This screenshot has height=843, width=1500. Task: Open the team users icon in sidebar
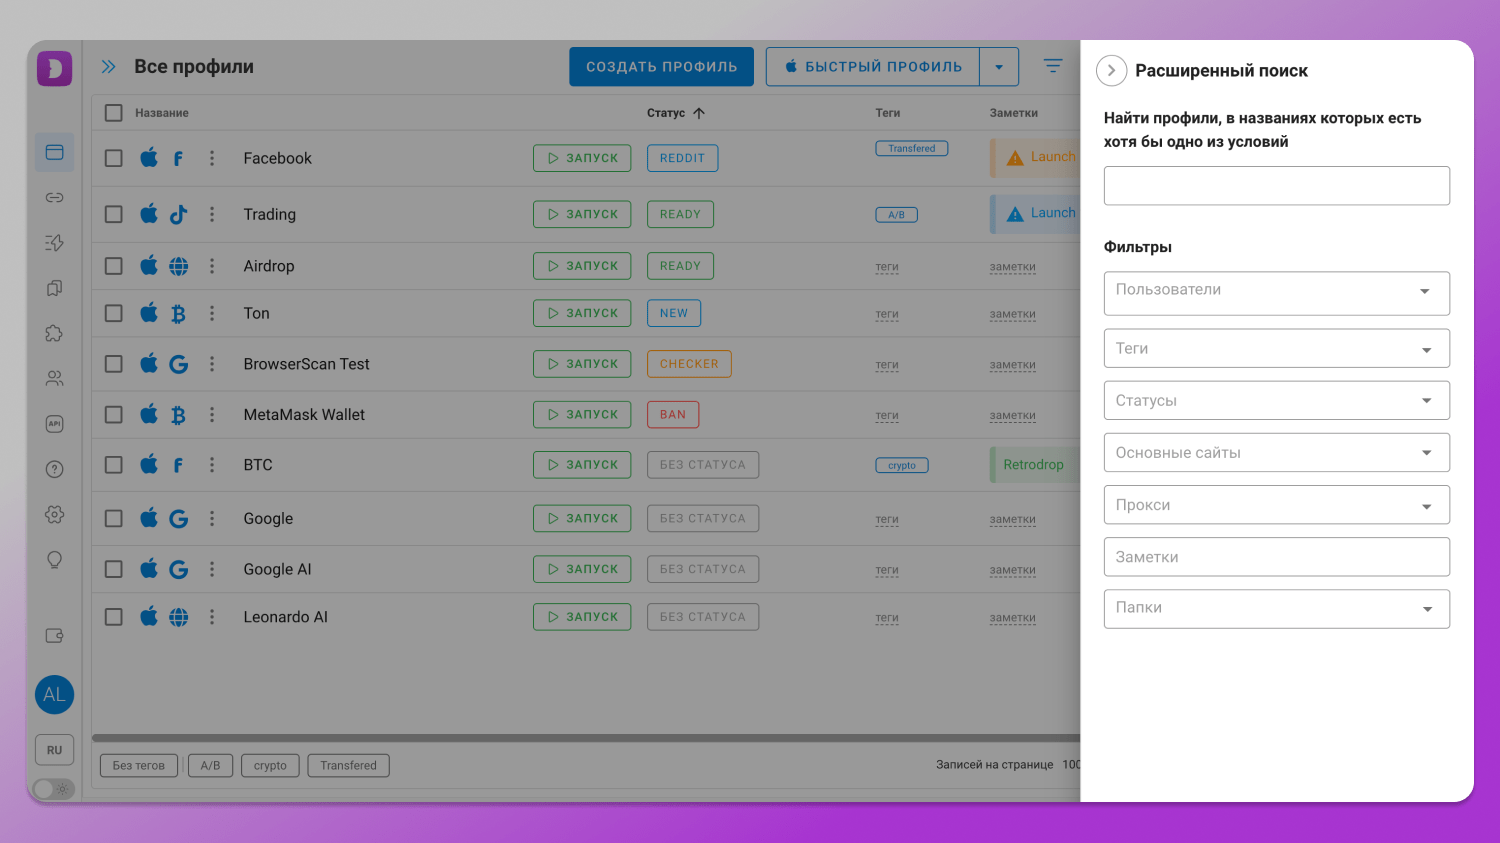tap(54, 379)
